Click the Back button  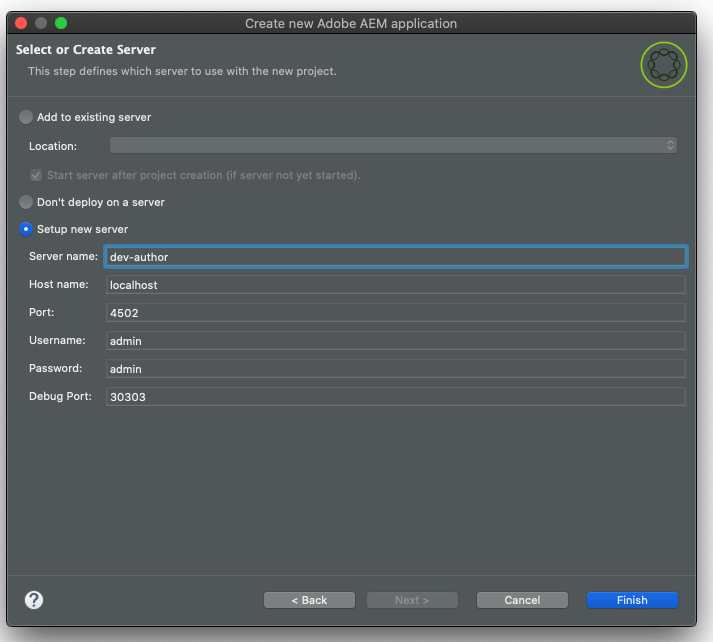pos(309,600)
